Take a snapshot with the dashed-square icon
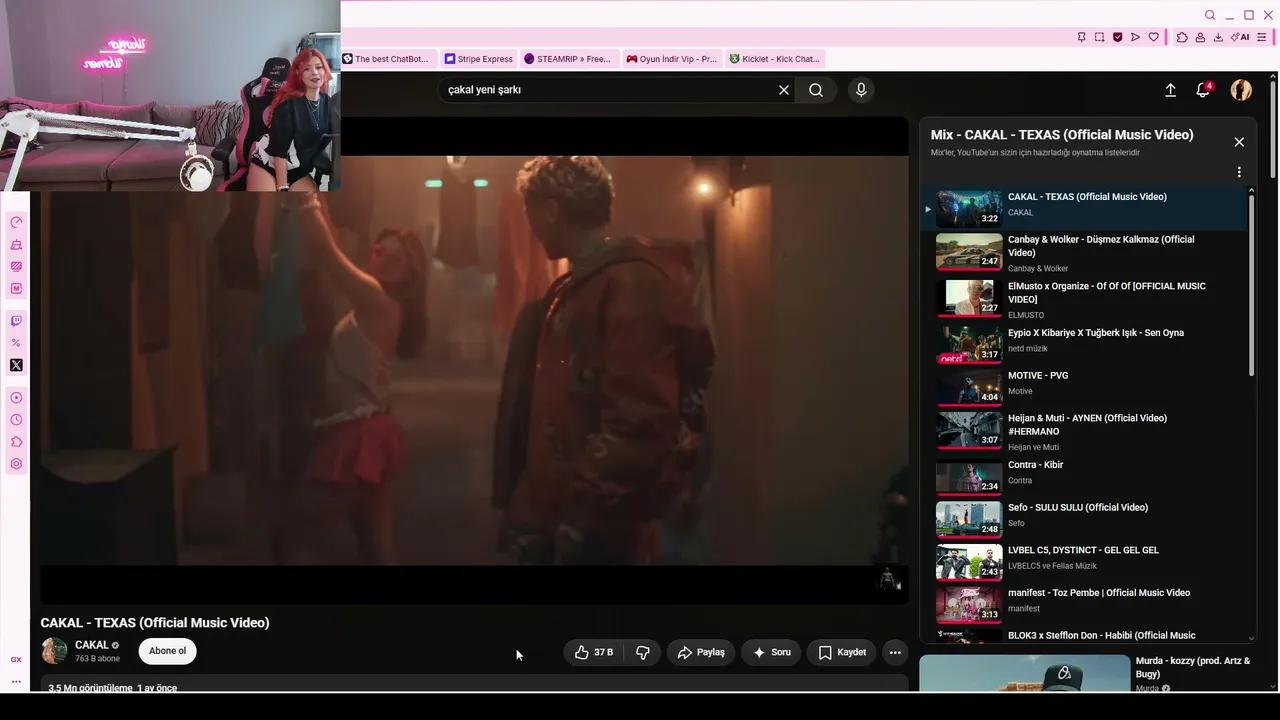Image resolution: width=1280 pixels, height=720 pixels. 1099,37
